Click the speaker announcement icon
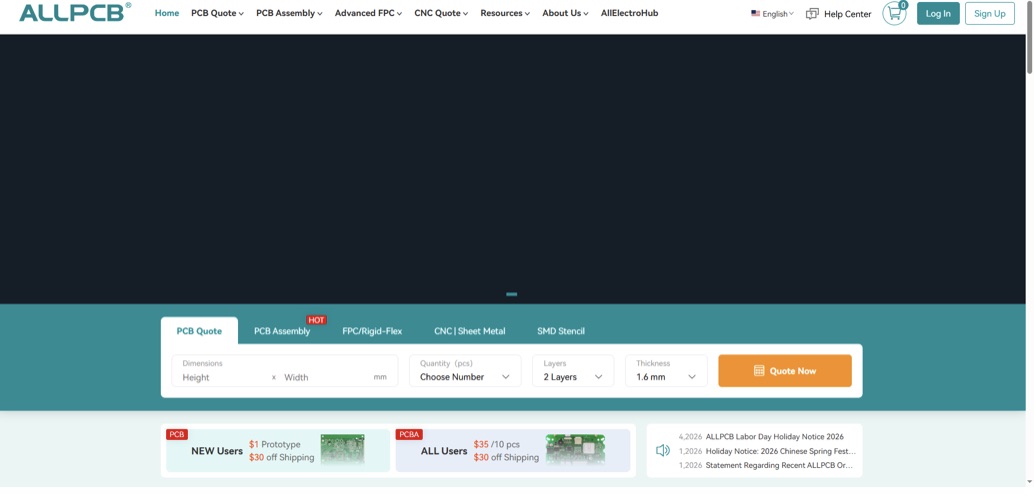This screenshot has width=1034, height=496. pos(663,450)
